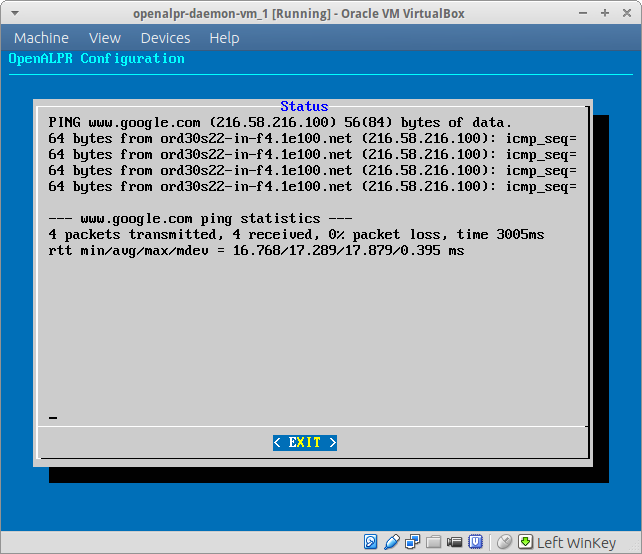Click the Status dialog title
Image resolution: width=642 pixels, height=554 pixels.
(x=304, y=106)
